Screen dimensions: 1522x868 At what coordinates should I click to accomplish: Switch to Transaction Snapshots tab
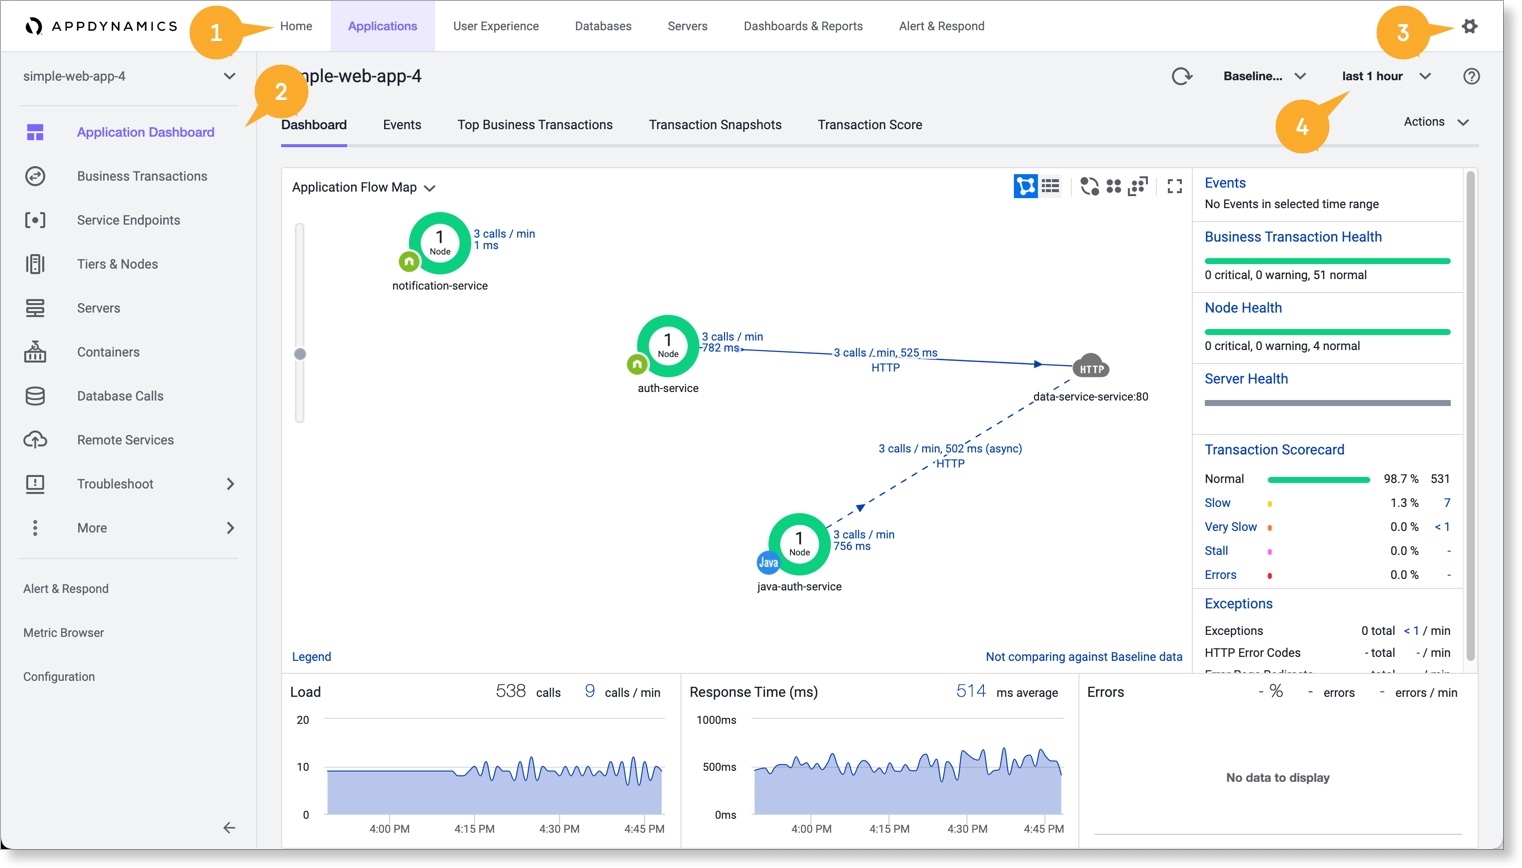[715, 125]
